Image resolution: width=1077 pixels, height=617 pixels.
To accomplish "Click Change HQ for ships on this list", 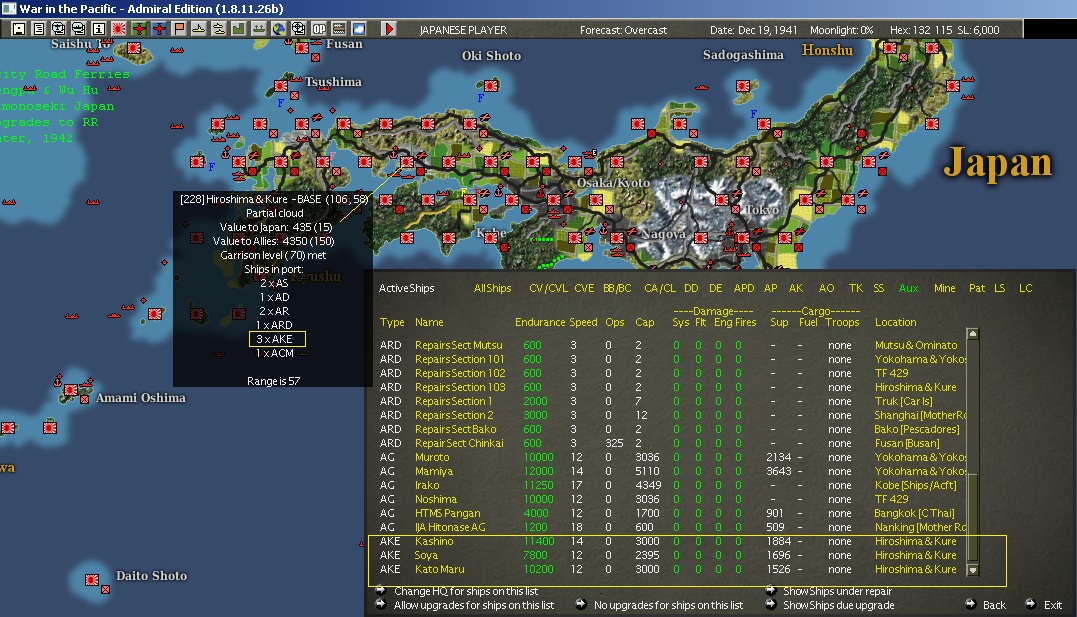I will point(466,591).
